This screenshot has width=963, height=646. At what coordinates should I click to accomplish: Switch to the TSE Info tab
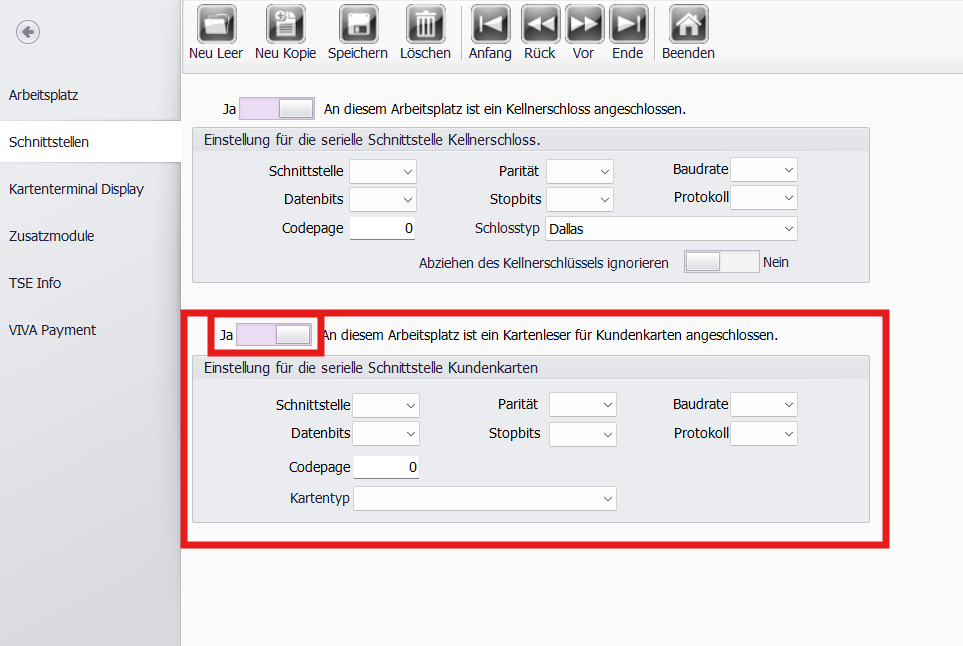tap(35, 283)
